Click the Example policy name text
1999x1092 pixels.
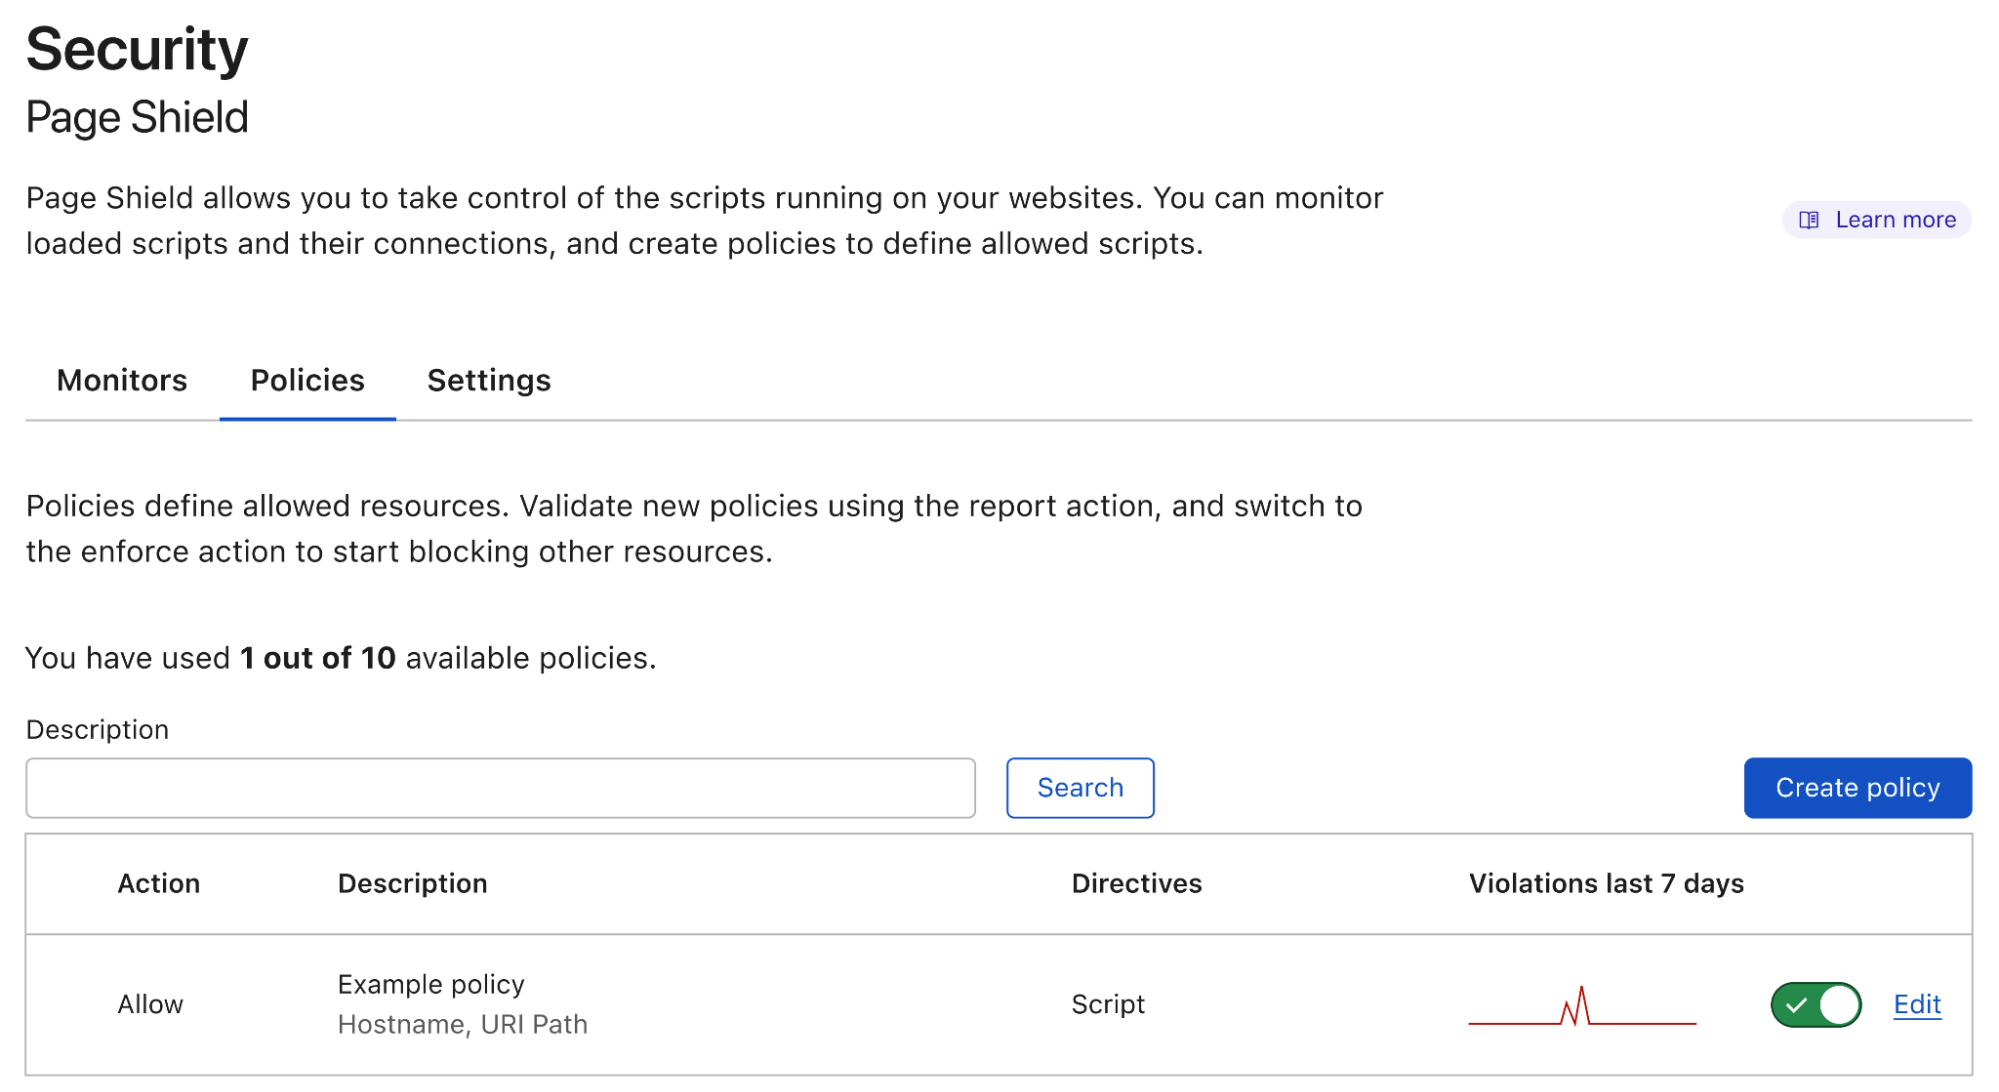[x=431, y=985]
